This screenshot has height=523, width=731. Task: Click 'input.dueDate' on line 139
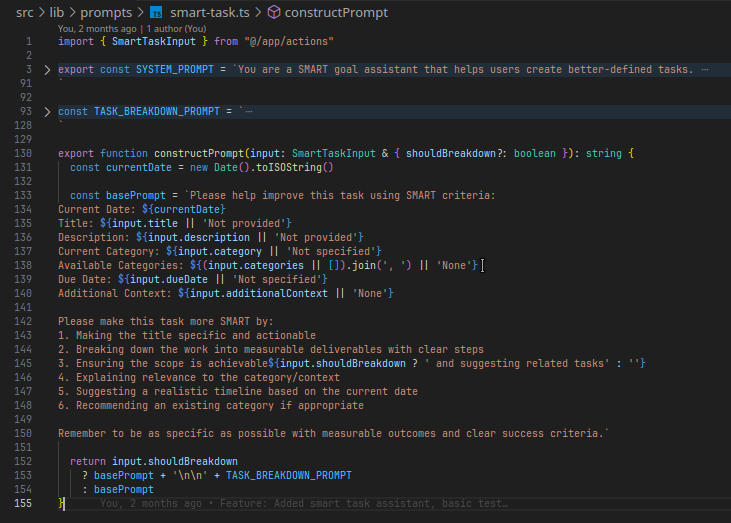pos(169,279)
